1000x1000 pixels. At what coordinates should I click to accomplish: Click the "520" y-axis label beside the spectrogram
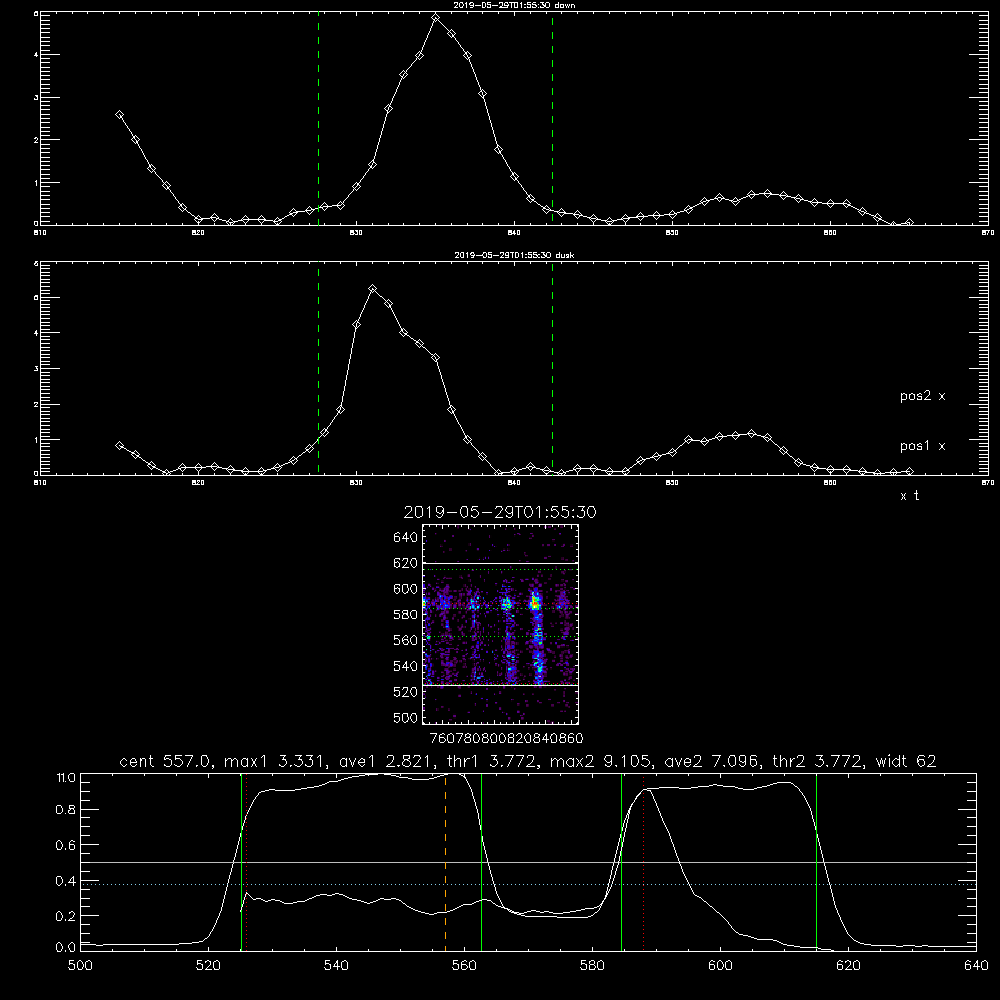point(406,692)
